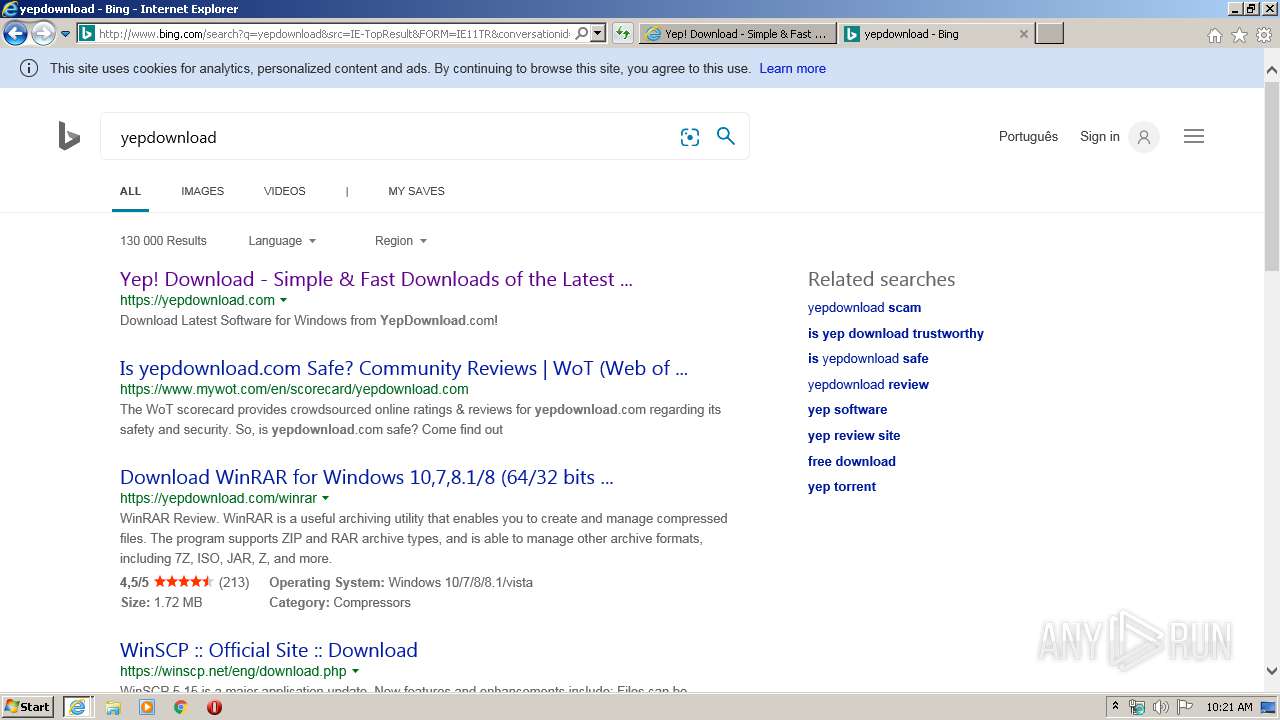This screenshot has width=1280, height=720.
Task: Search related is yepdownload safe
Action: (x=868, y=359)
